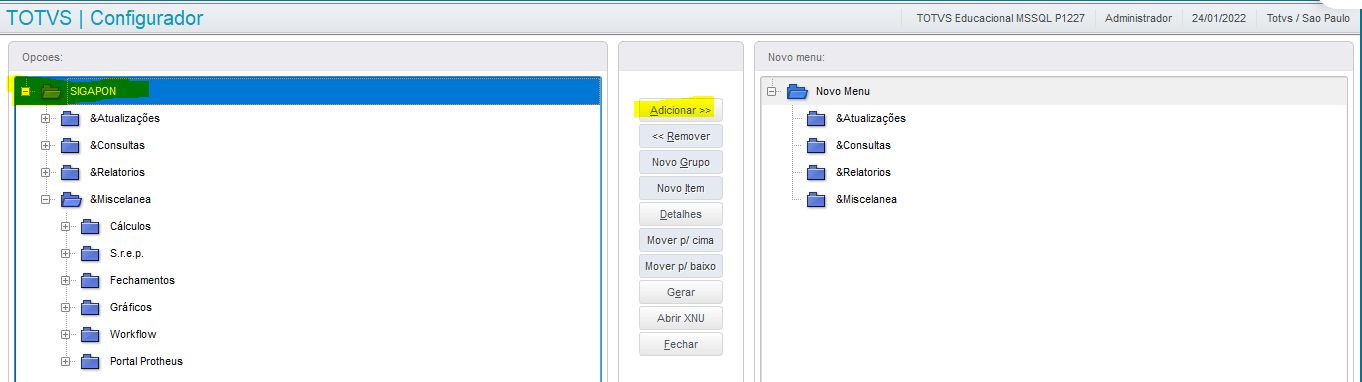Click the Gerar button
Screen dimensions: 1362x382
pyautogui.click(x=681, y=292)
